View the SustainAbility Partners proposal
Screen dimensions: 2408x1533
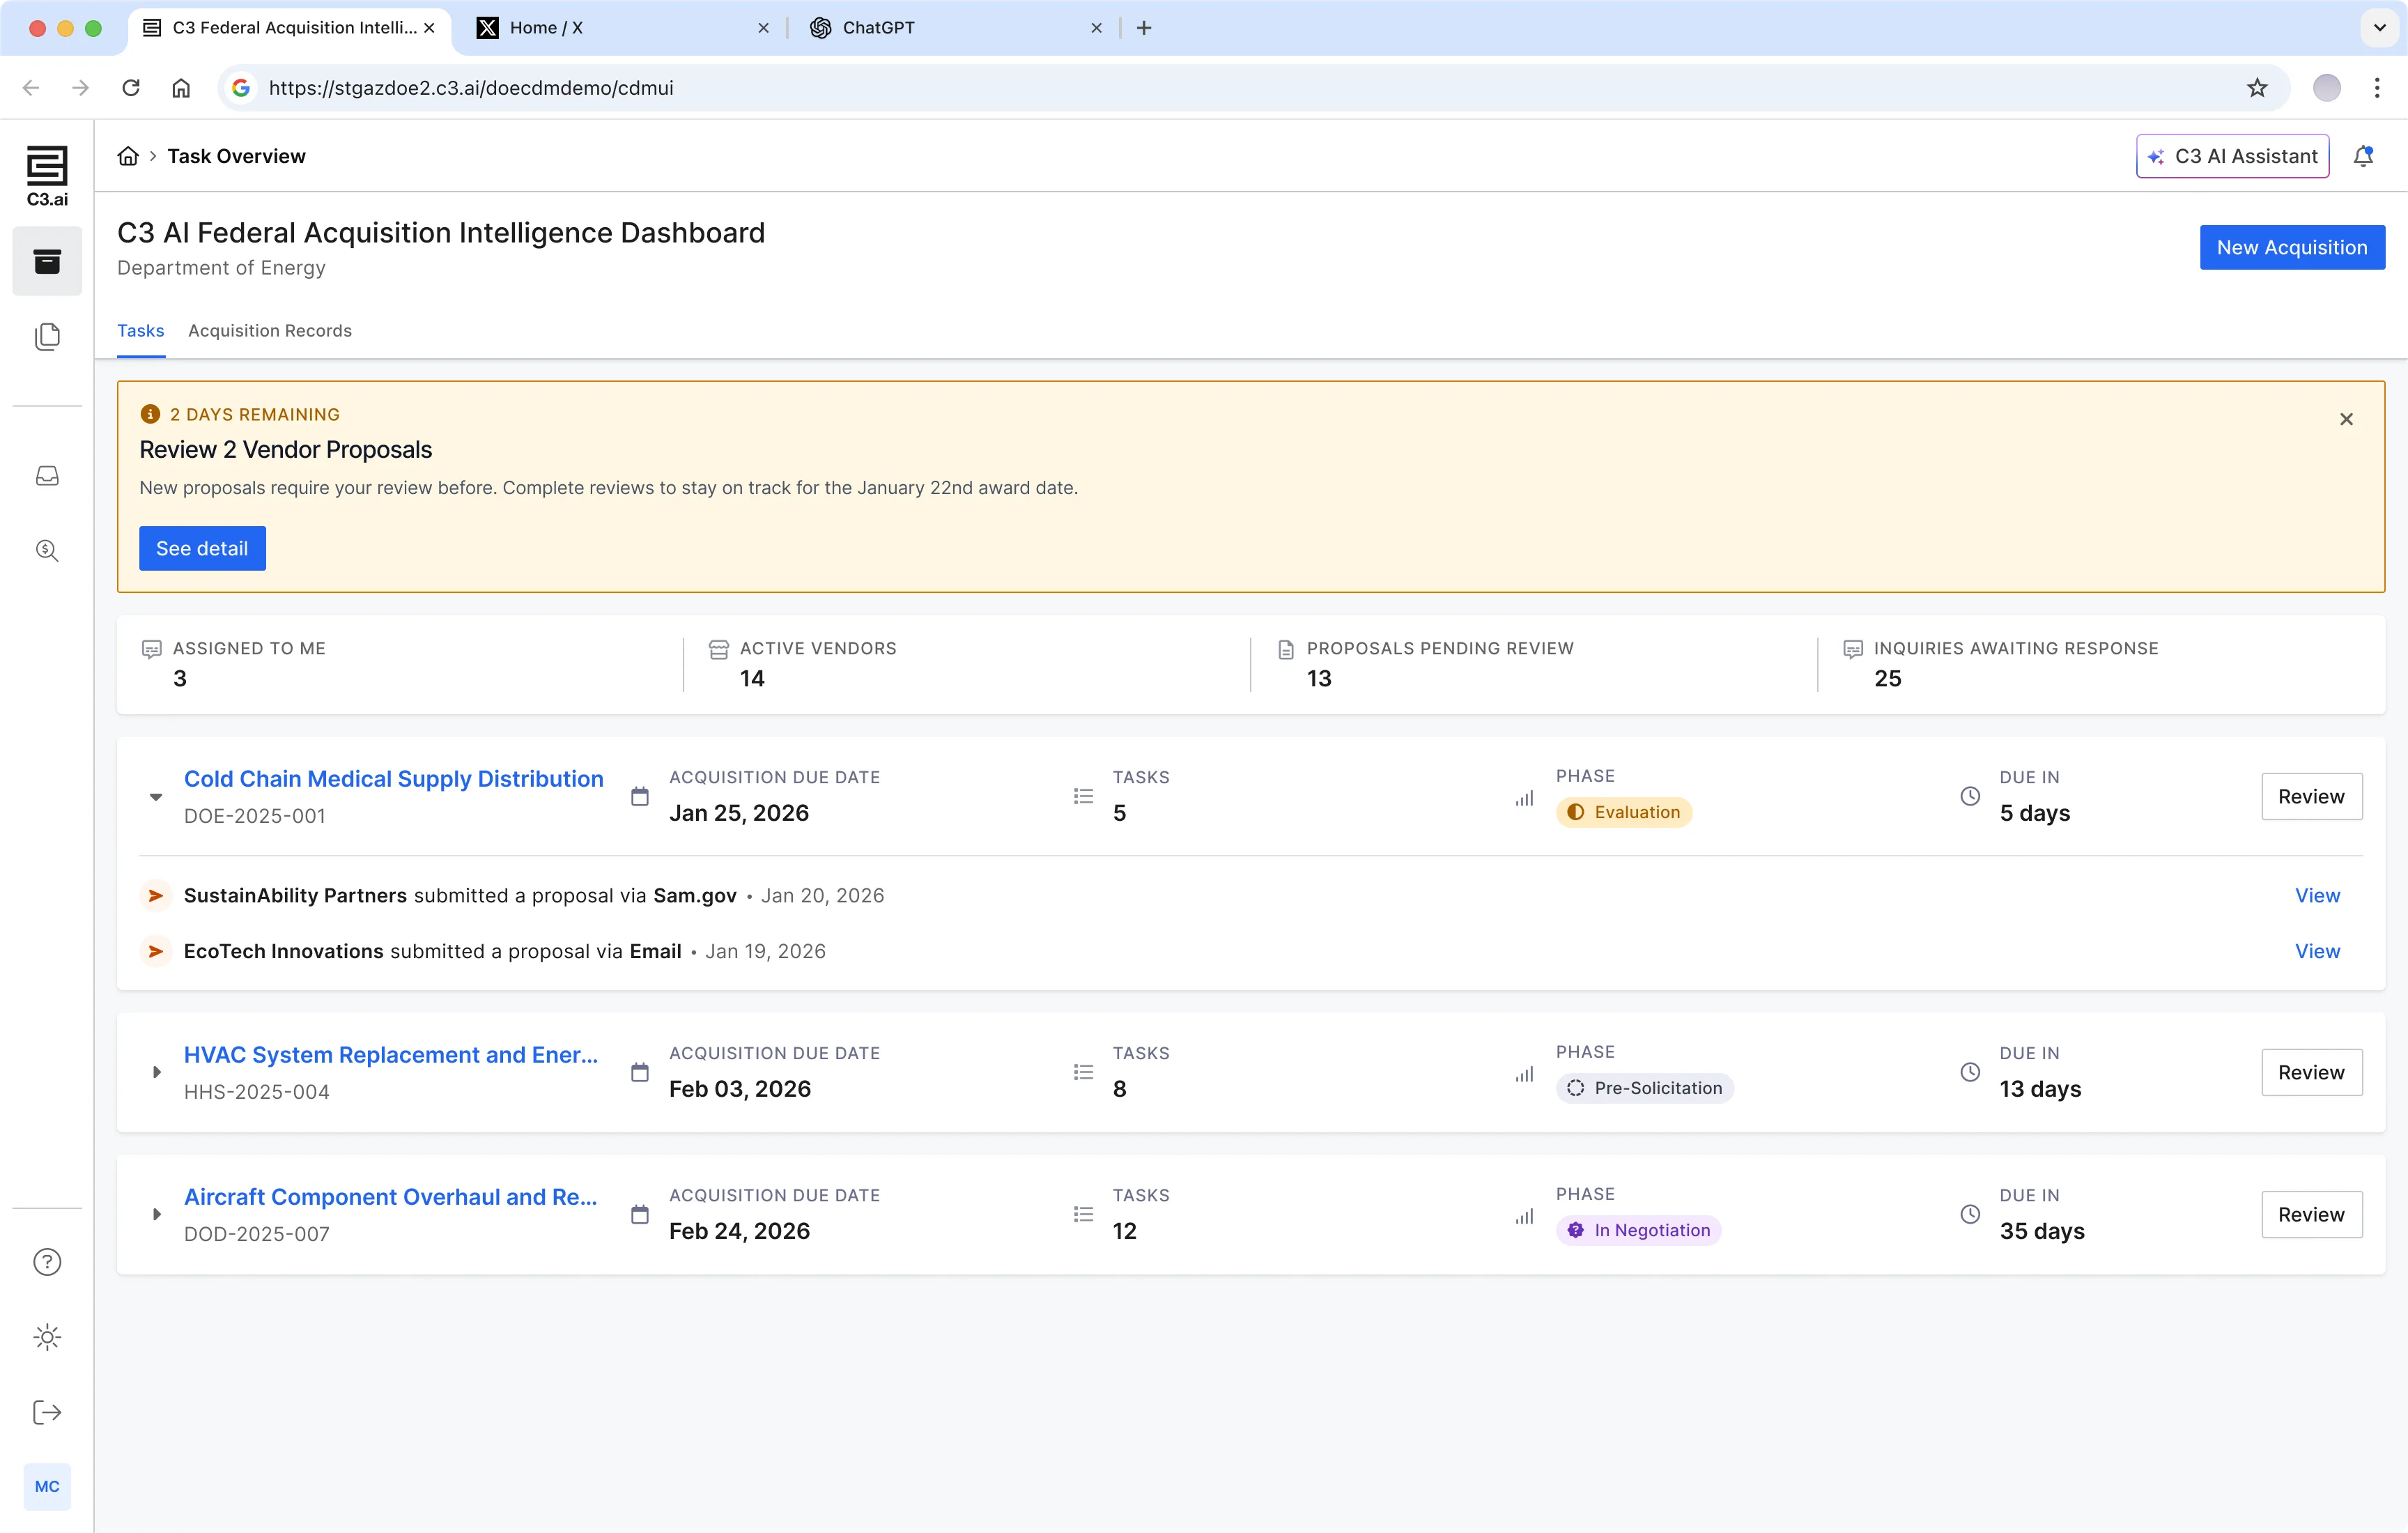tap(2317, 896)
